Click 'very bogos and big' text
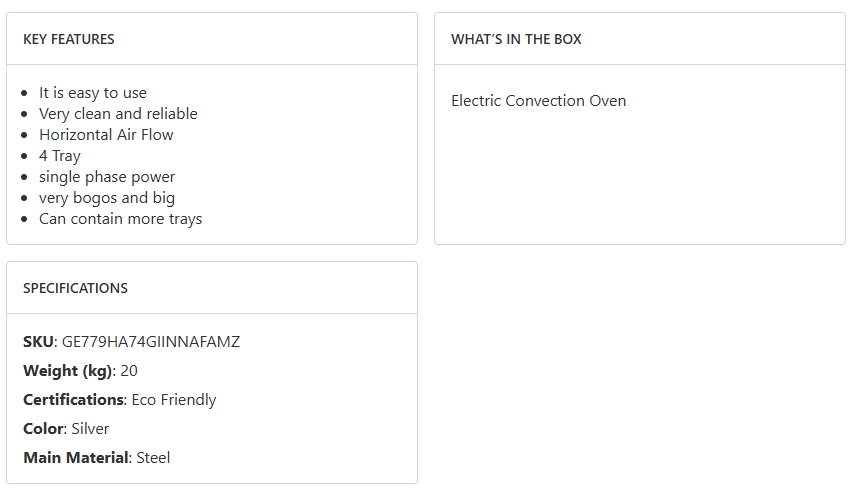 pyautogui.click(x=107, y=198)
